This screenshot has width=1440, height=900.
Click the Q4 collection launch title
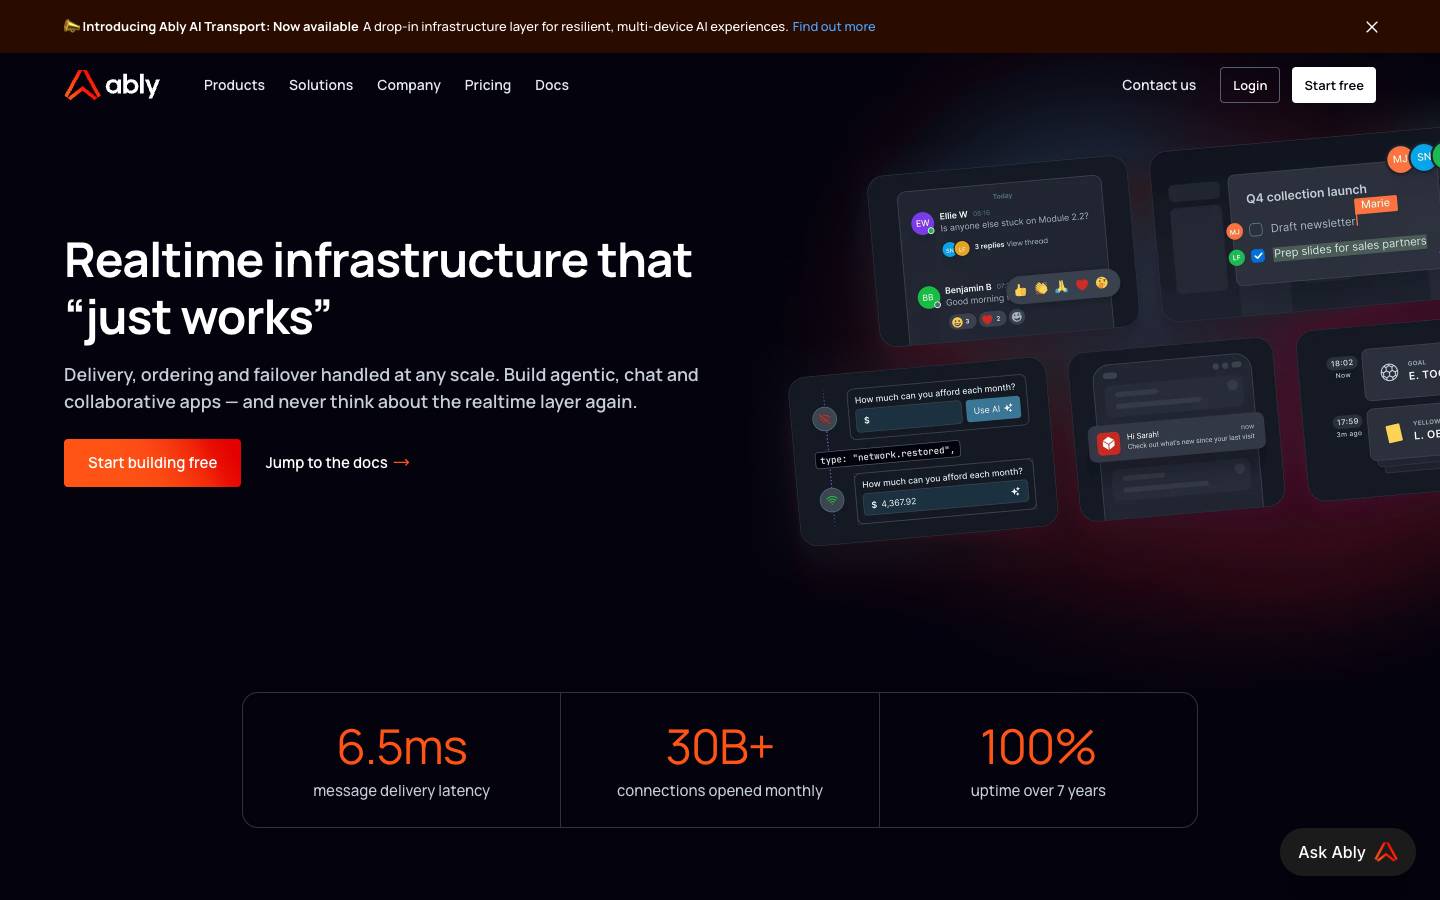click(1306, 194)
